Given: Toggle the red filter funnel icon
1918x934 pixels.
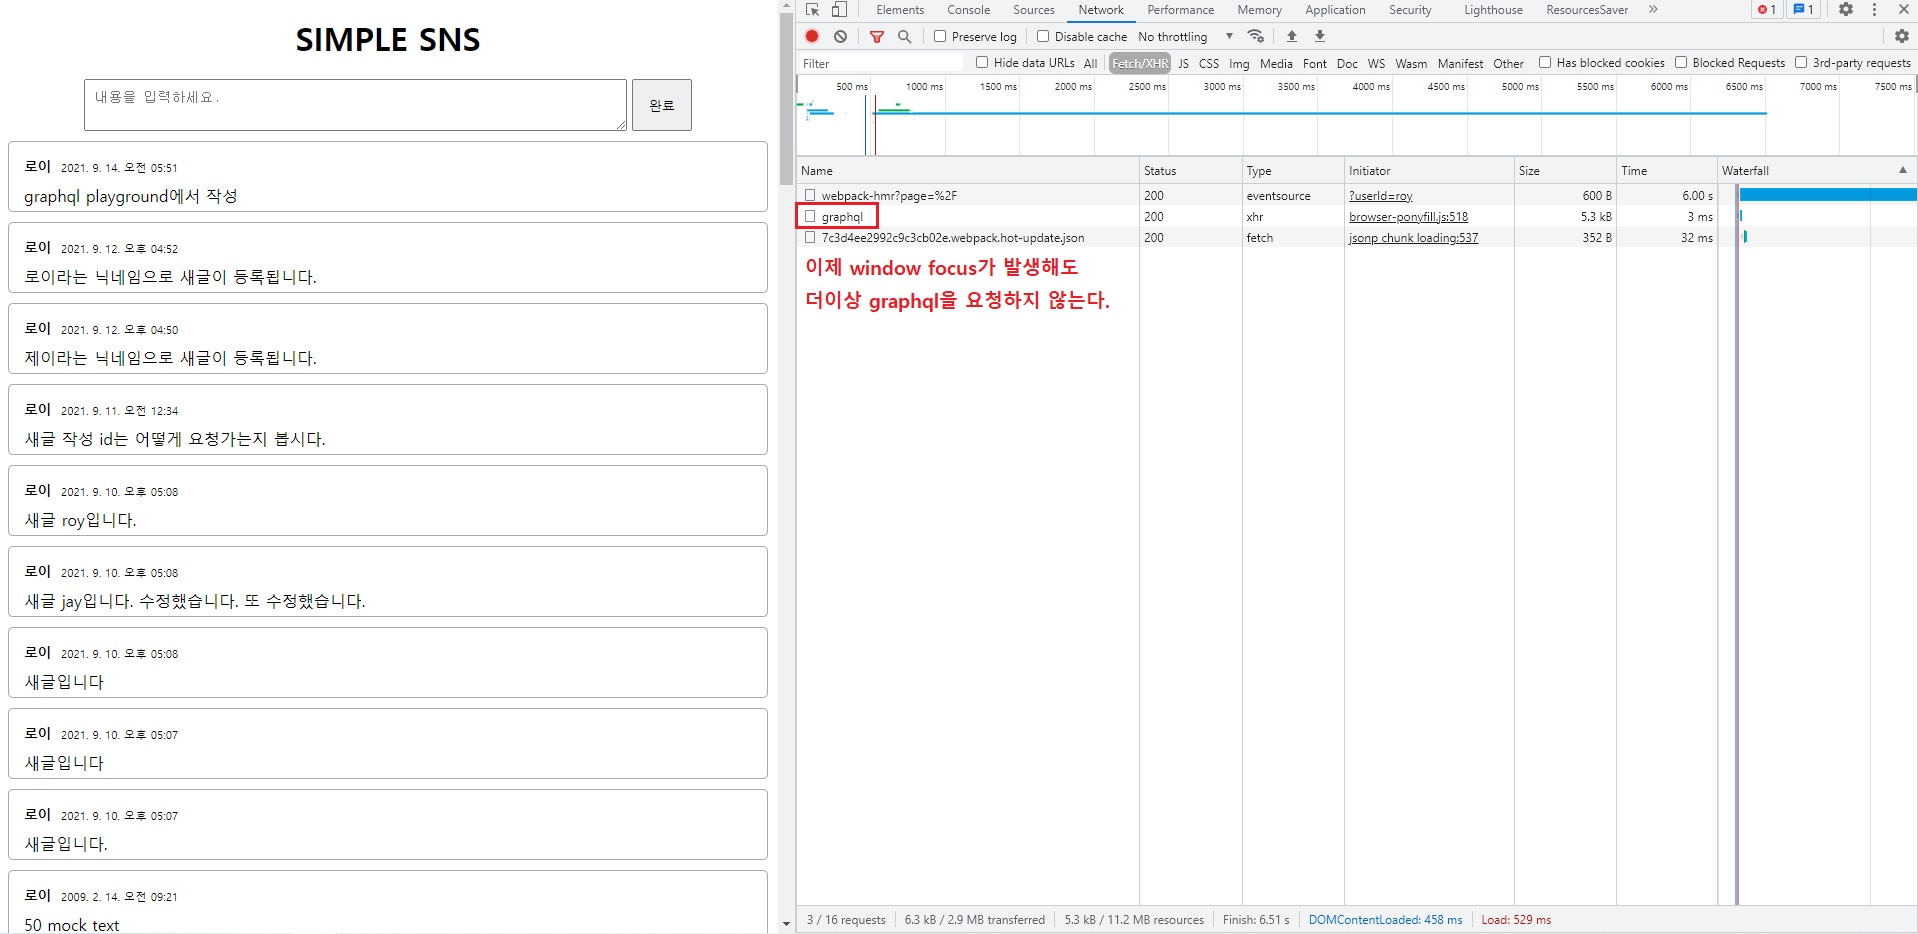Looking at the screenshot, I should (x=876, y=37).
